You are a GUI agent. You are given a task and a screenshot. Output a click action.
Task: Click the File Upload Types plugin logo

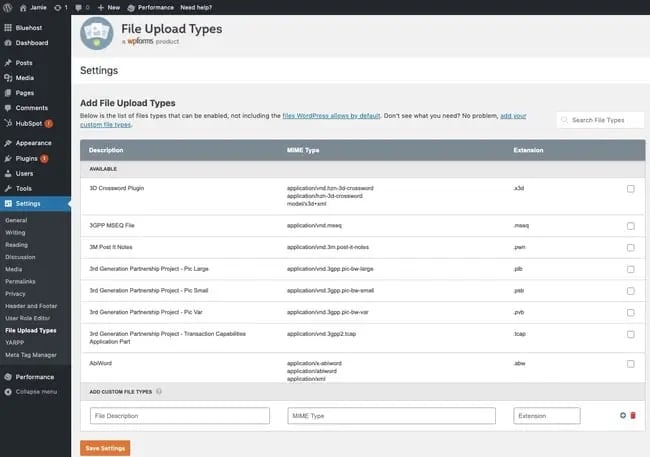(x=97, y=34)
